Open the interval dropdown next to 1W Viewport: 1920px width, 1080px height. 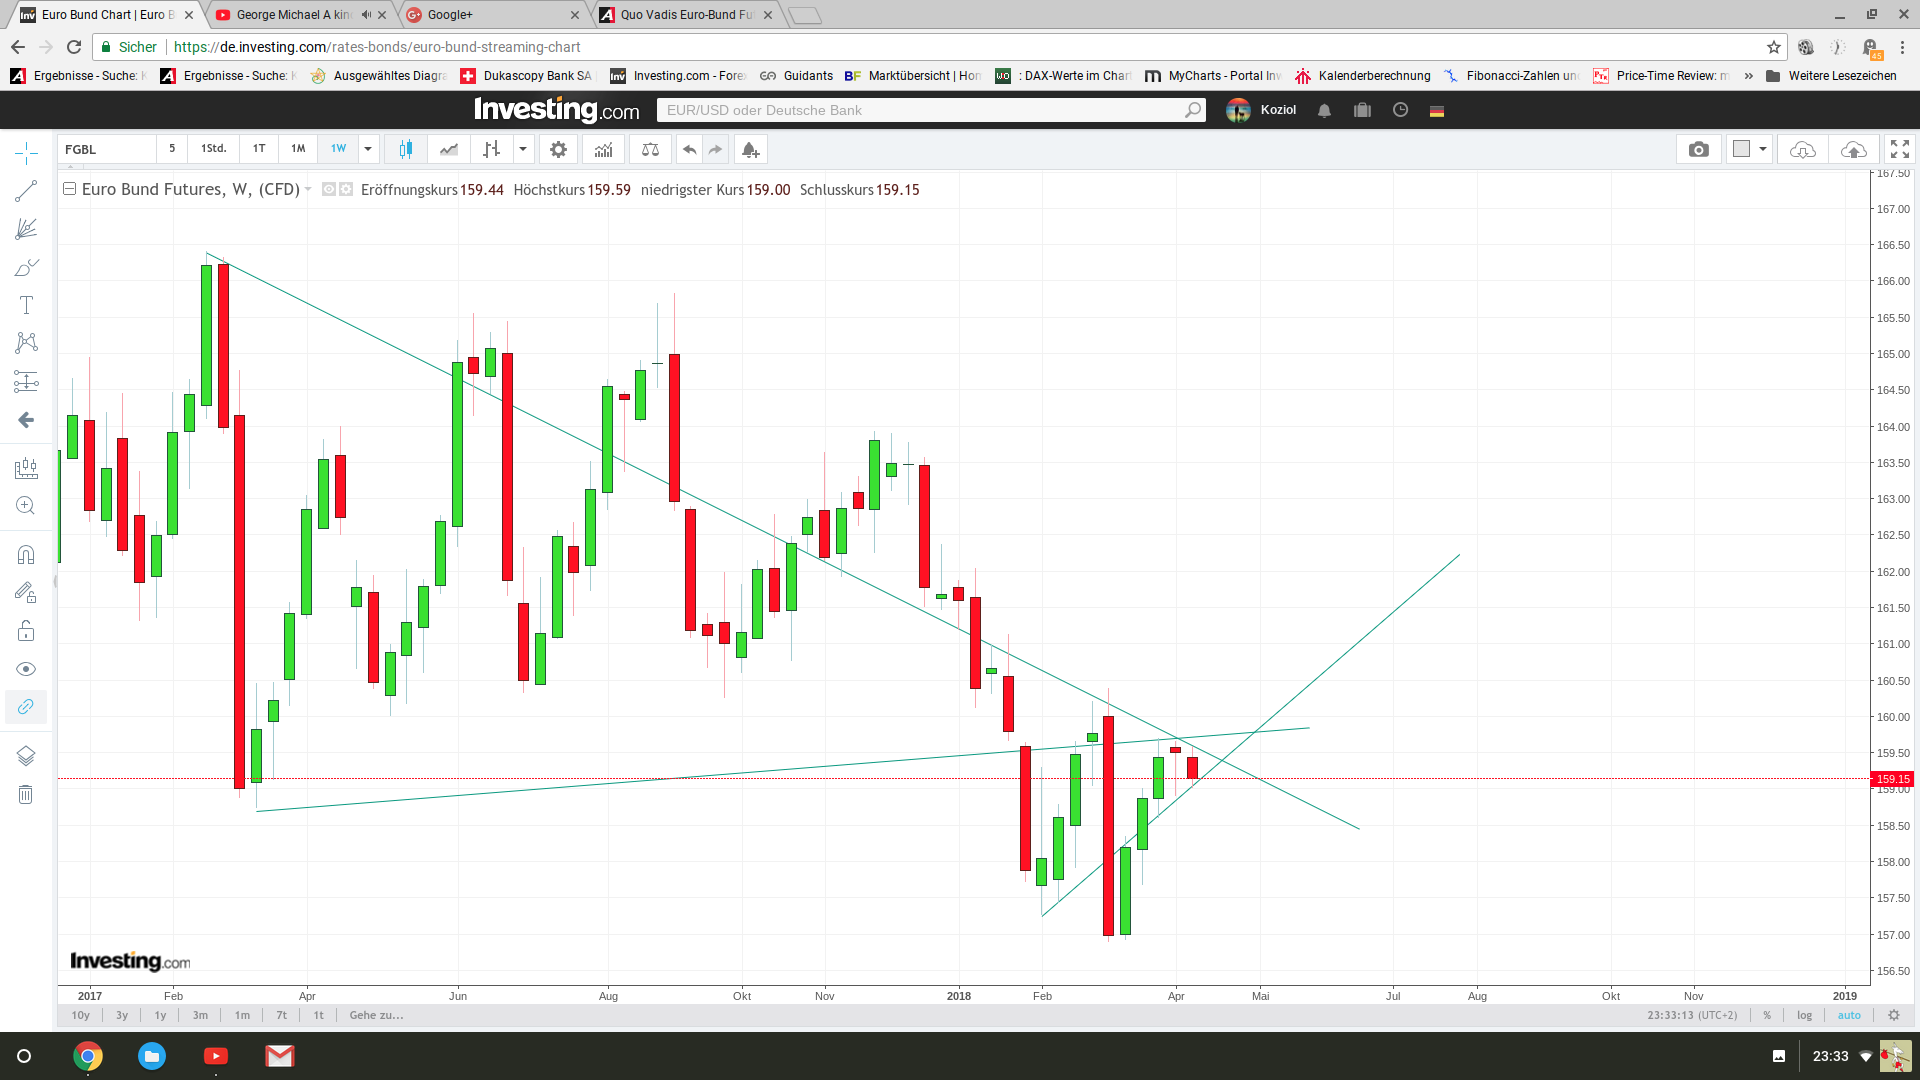(367, 148)
